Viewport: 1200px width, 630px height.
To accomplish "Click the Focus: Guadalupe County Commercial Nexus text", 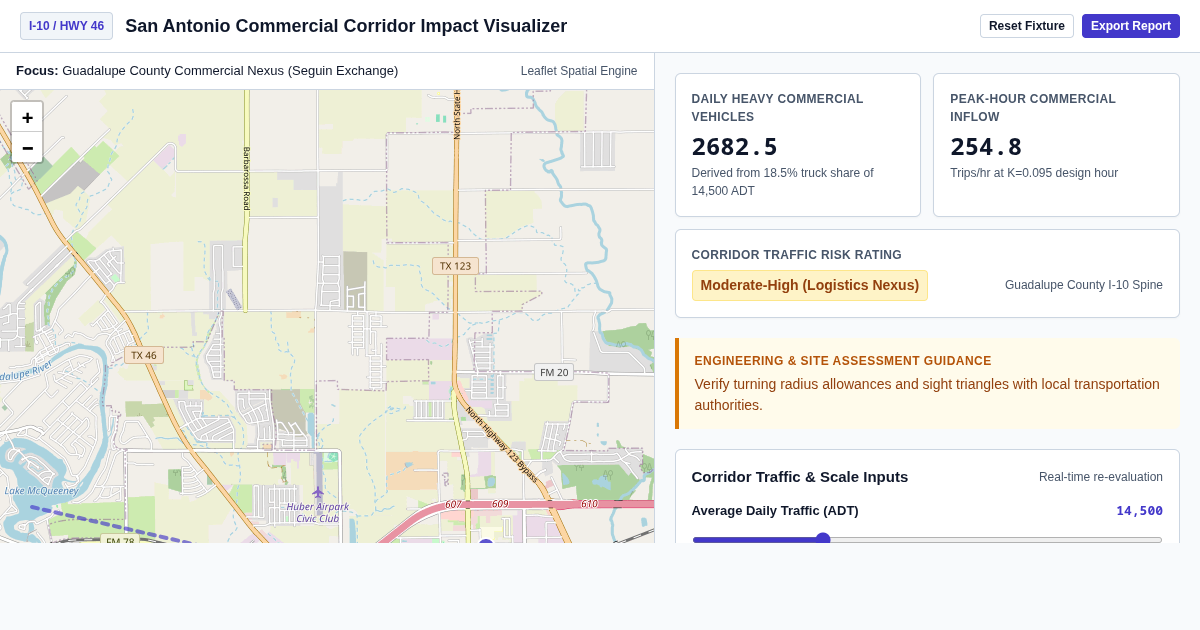I will 207,71.
